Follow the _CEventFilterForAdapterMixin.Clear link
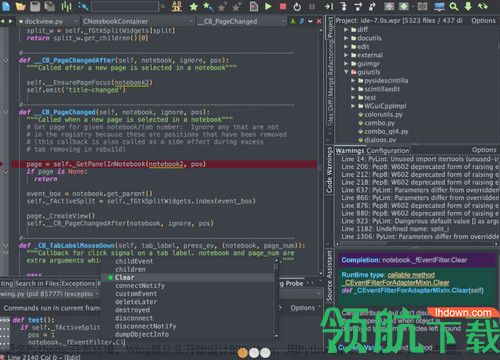 click(397, 283)
